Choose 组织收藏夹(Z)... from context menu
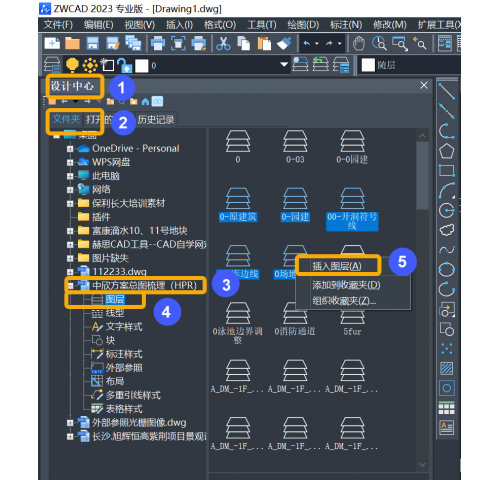 (x=344, y=301)
